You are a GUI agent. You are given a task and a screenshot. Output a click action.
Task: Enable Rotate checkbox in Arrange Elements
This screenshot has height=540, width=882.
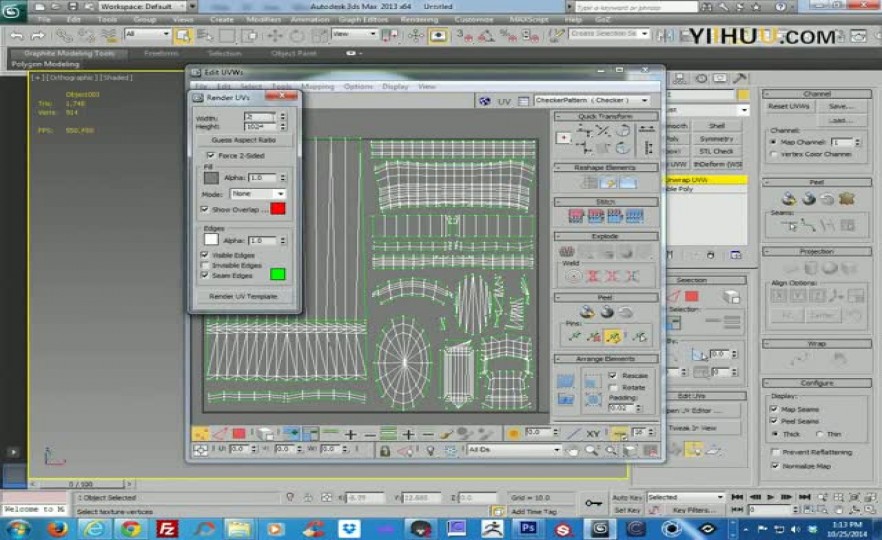(613, 388)
